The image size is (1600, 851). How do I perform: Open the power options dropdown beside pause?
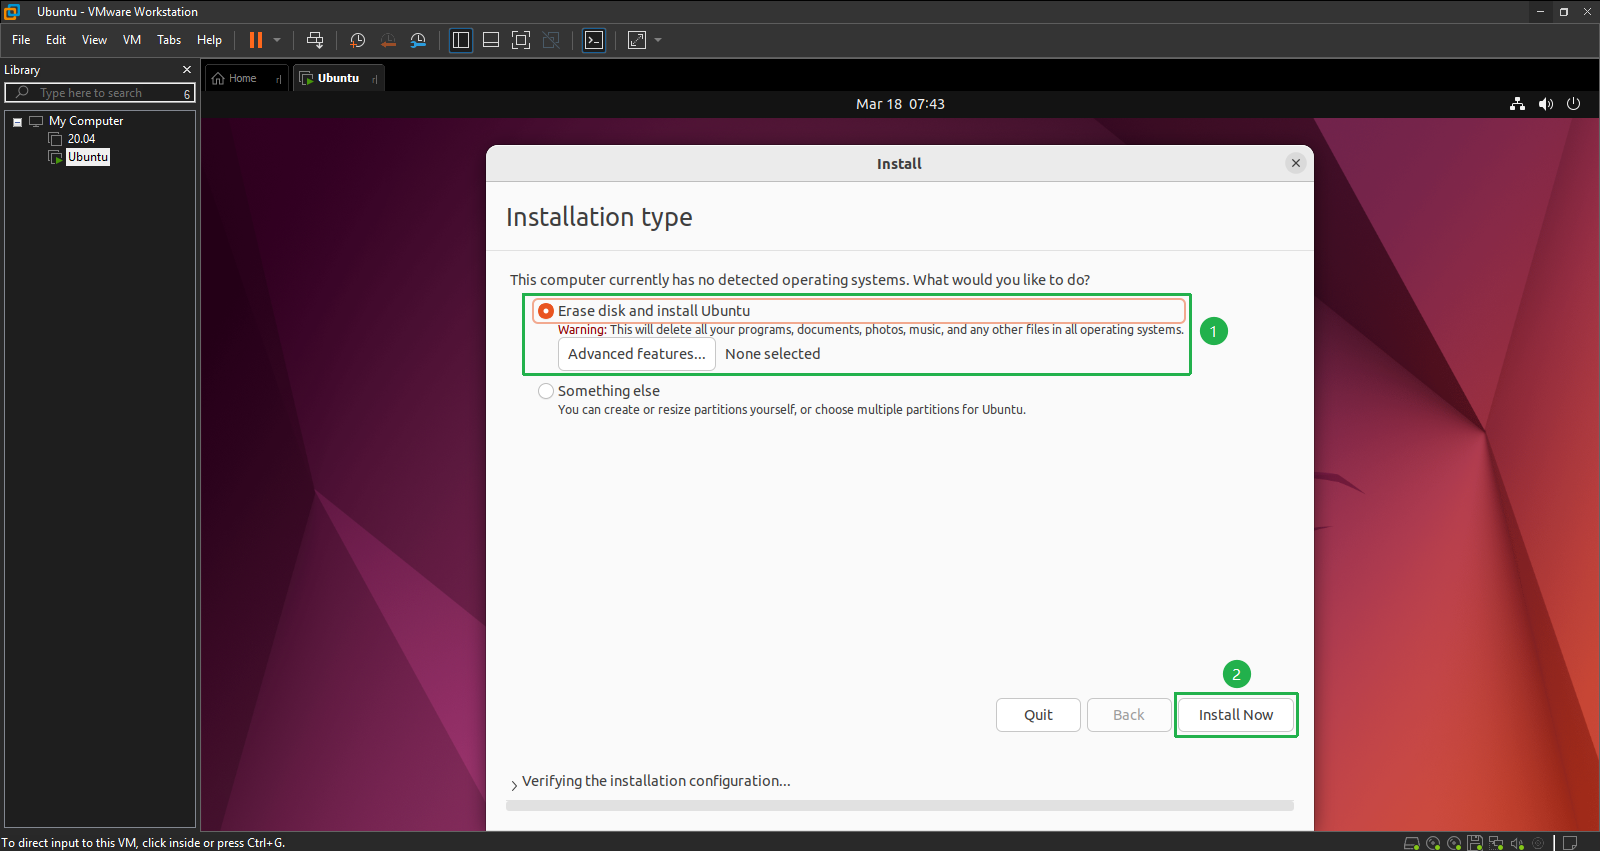(277, 40)
